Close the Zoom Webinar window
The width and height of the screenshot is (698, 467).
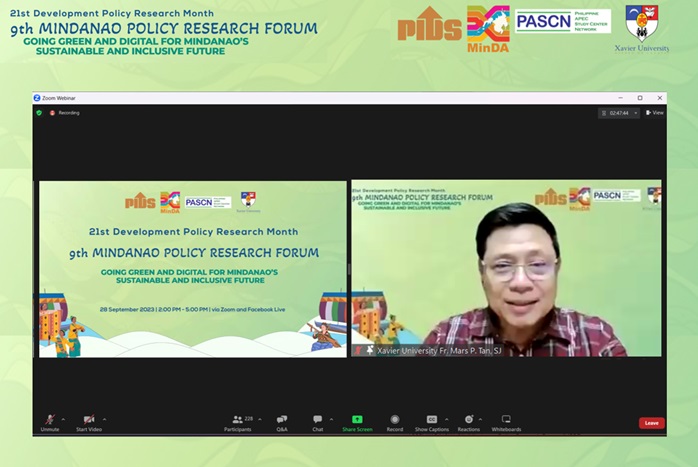660,97
